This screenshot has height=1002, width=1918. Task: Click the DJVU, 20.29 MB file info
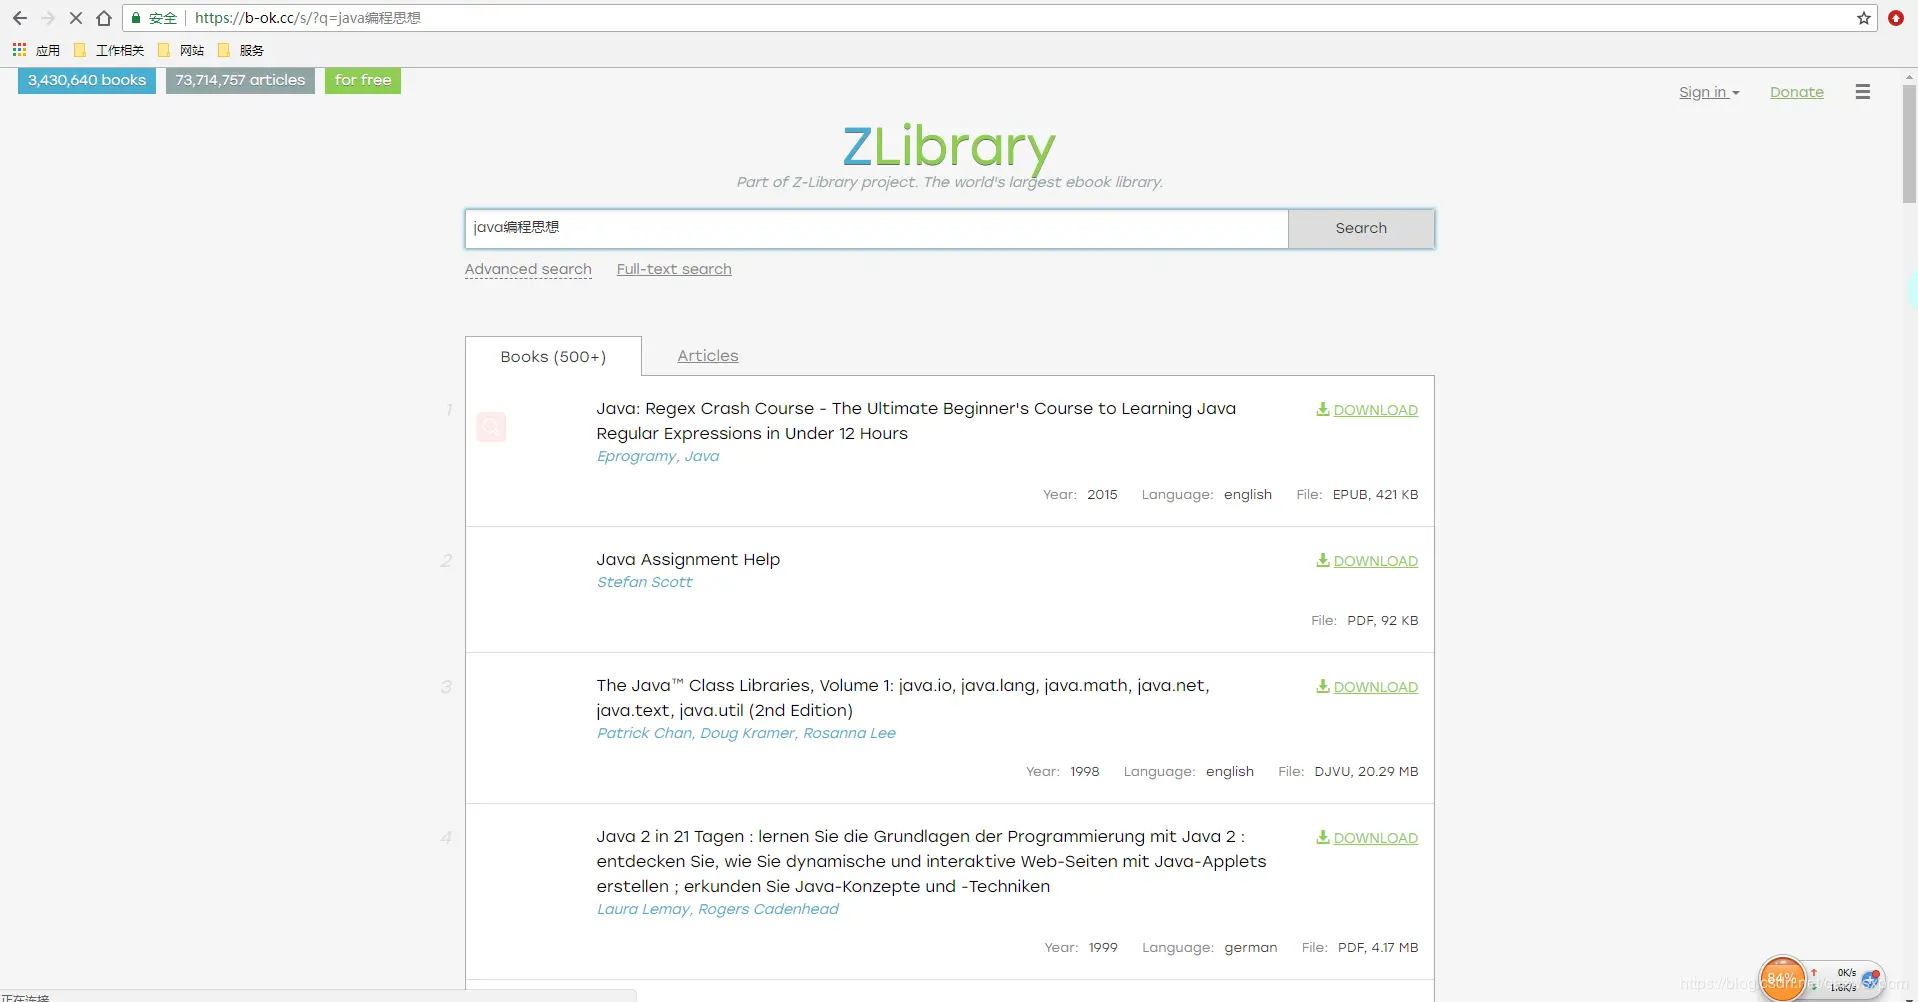[x=1366, y=771]
